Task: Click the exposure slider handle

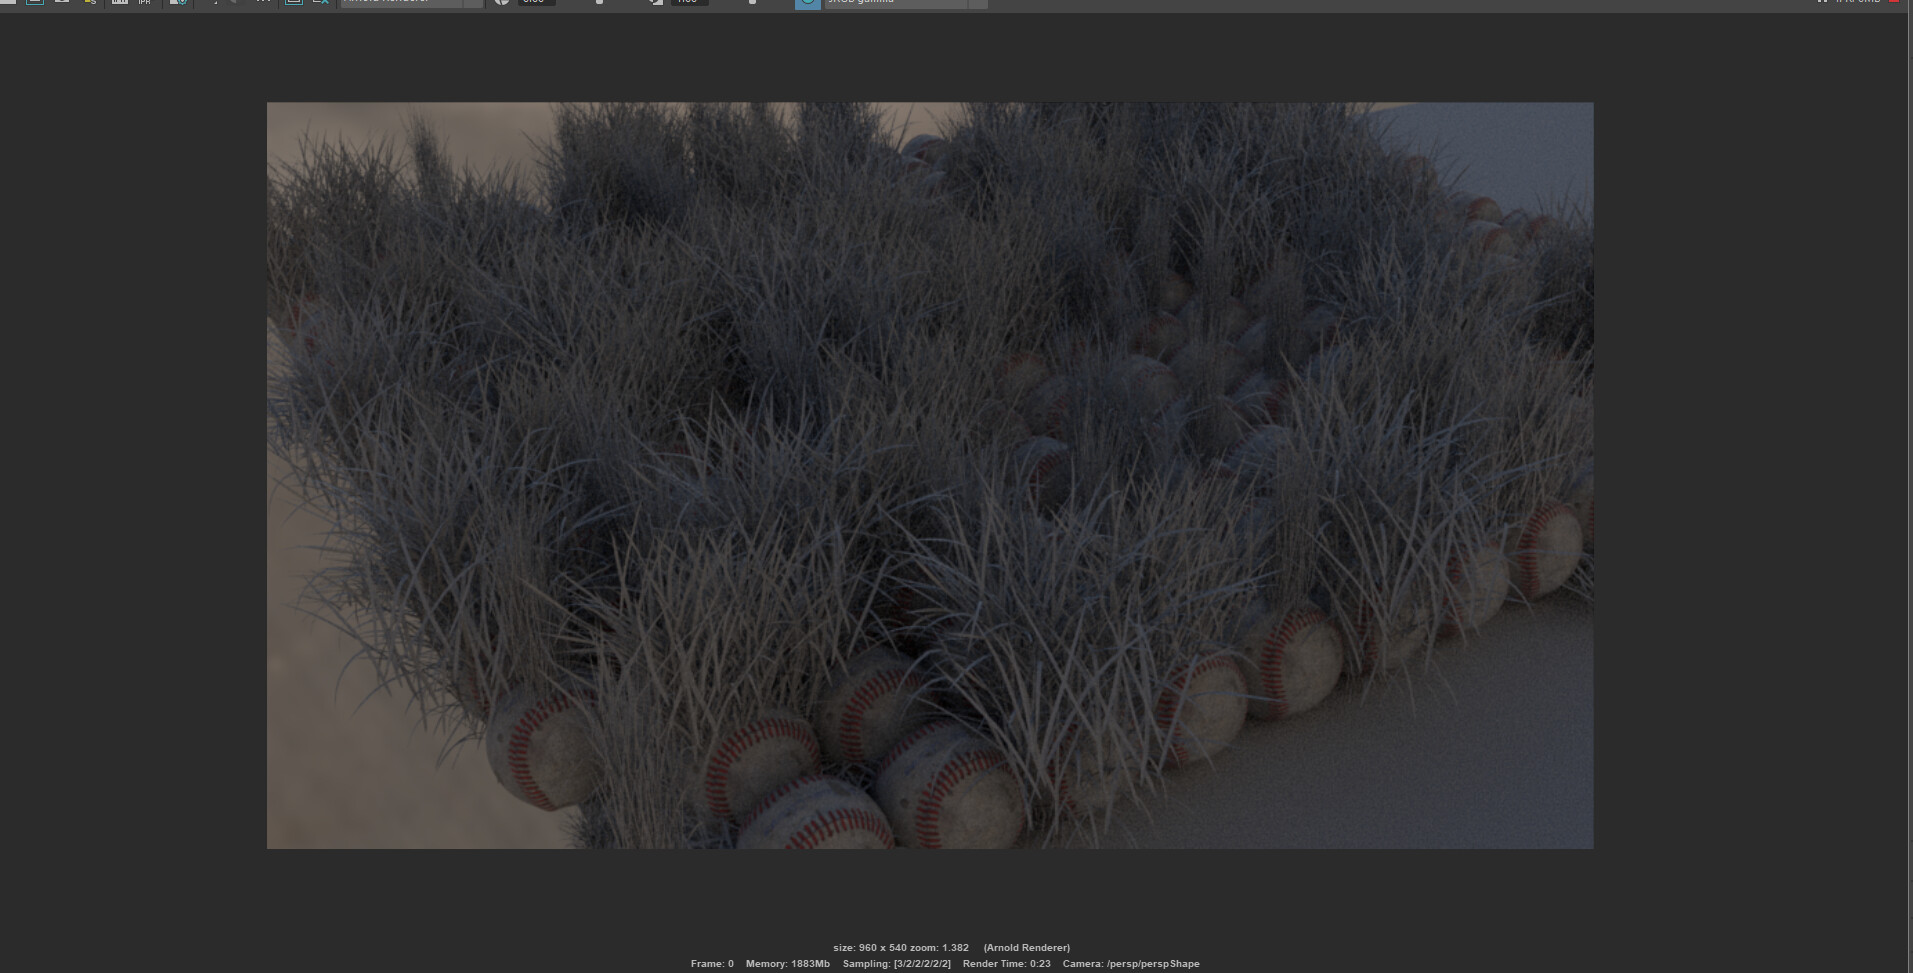Action: coord(600,4)
